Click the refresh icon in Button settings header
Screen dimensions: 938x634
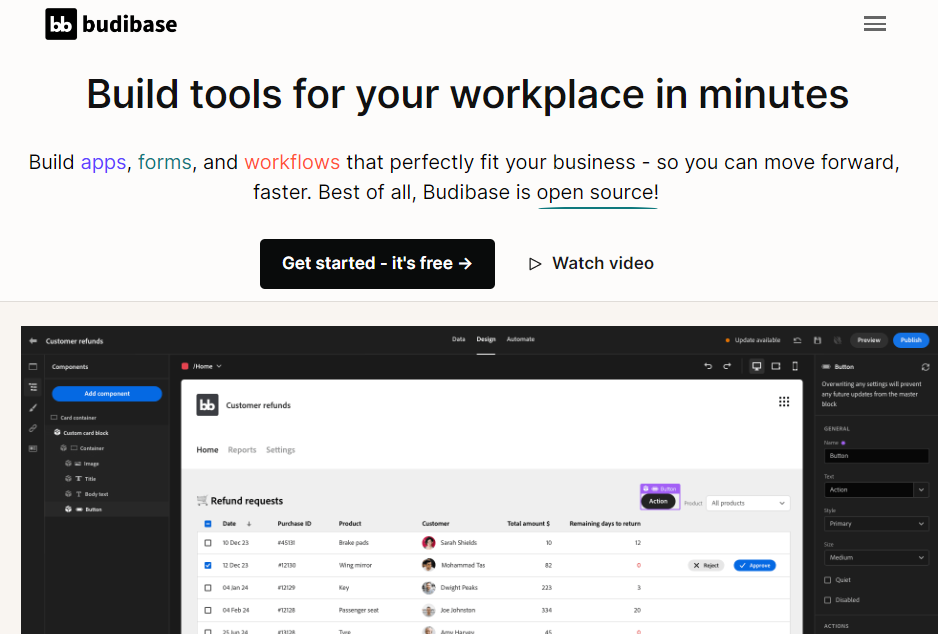925,367
